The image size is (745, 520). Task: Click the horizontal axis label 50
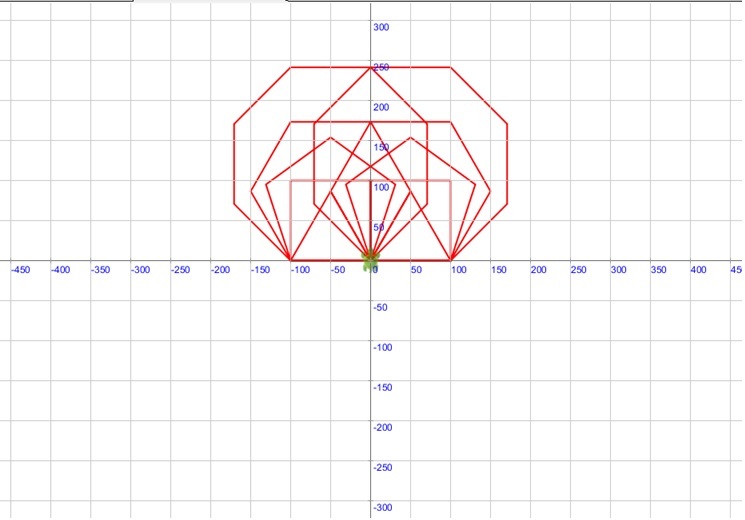(416, 270)
